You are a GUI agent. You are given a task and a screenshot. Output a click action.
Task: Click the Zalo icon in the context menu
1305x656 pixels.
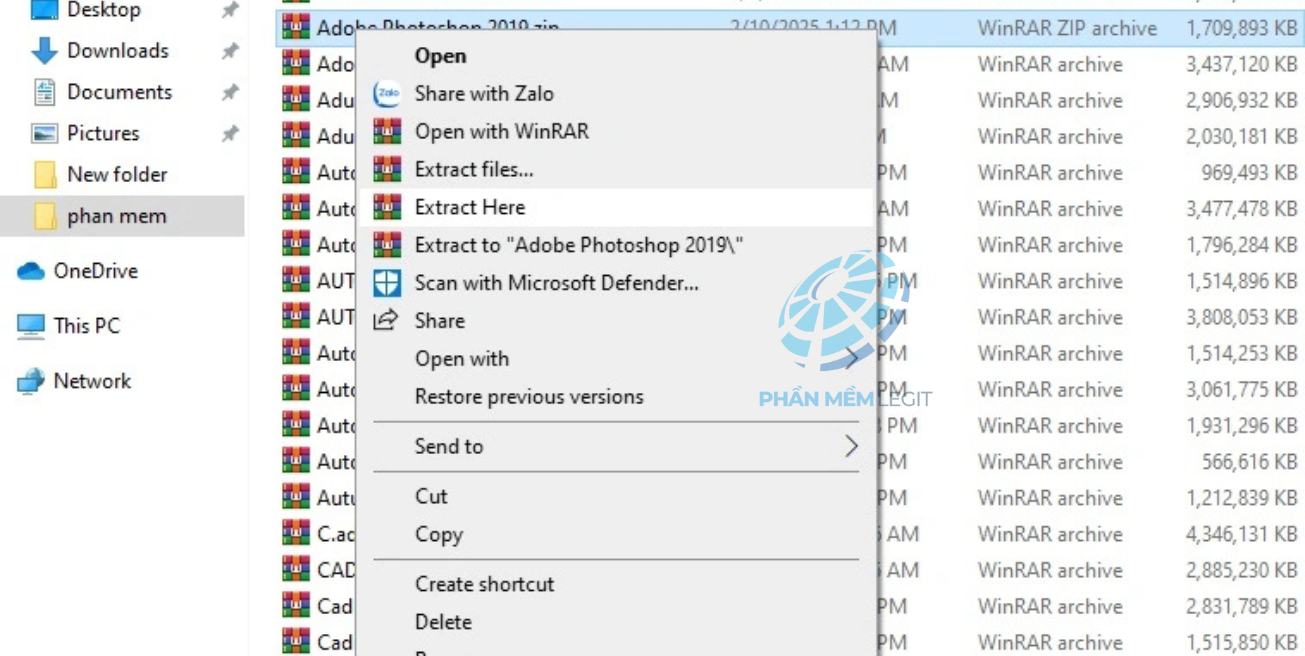(387, 94)
